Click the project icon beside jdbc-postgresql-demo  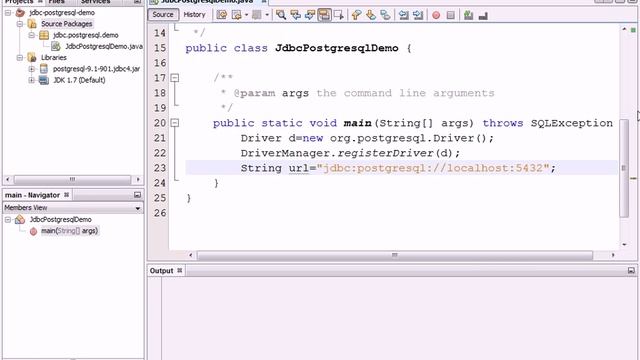coord(20,13)
